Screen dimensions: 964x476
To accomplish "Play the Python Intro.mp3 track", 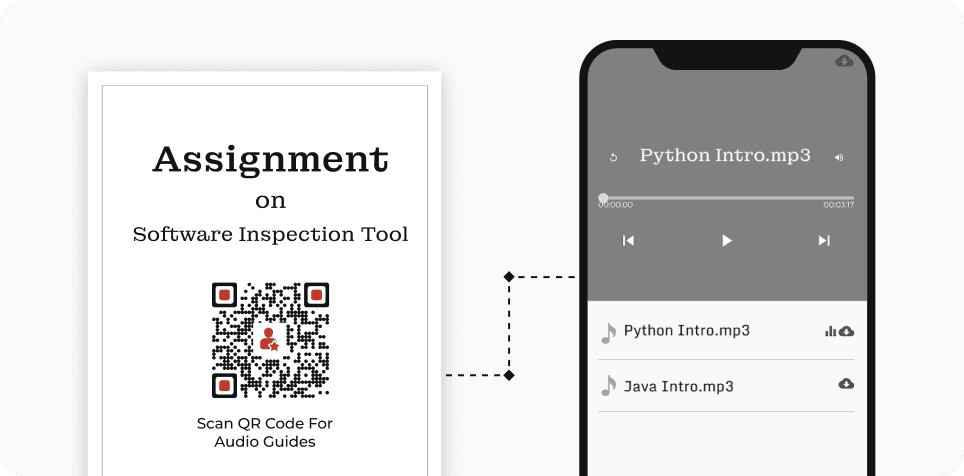I will coord(727,240).
